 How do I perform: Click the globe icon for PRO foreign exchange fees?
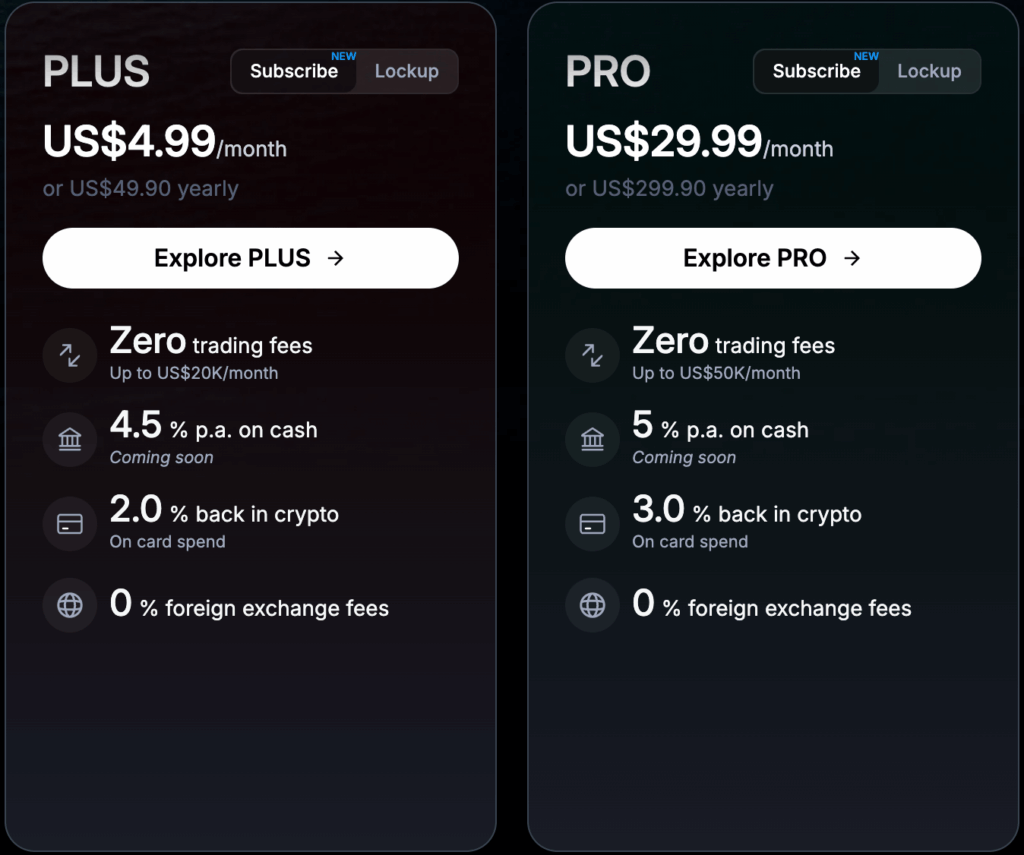(592, 605)
